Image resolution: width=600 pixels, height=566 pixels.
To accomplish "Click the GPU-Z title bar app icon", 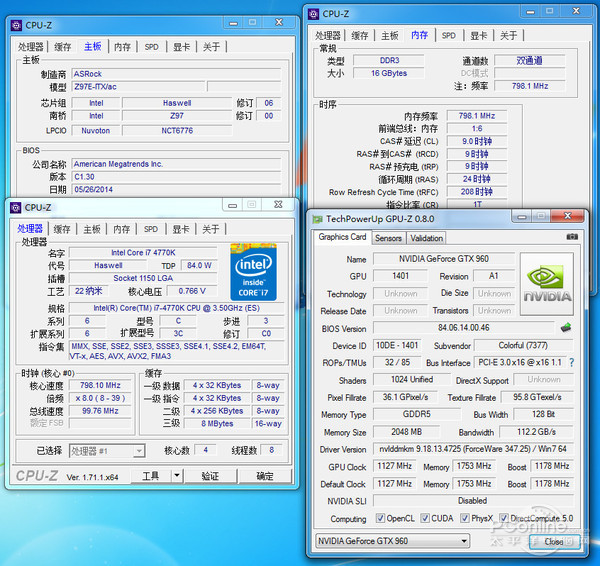I will coord(317,218).
